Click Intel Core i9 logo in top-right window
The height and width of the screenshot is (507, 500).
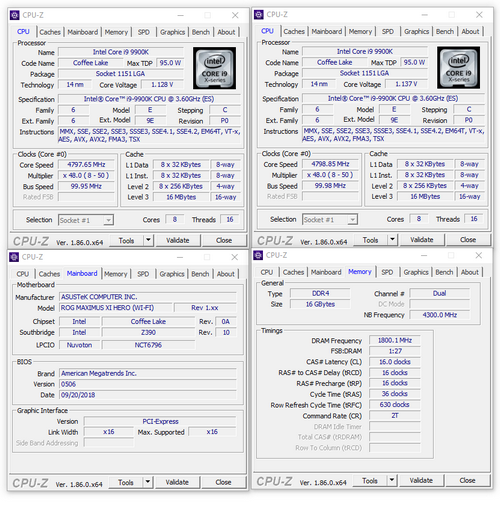point(458,67)
